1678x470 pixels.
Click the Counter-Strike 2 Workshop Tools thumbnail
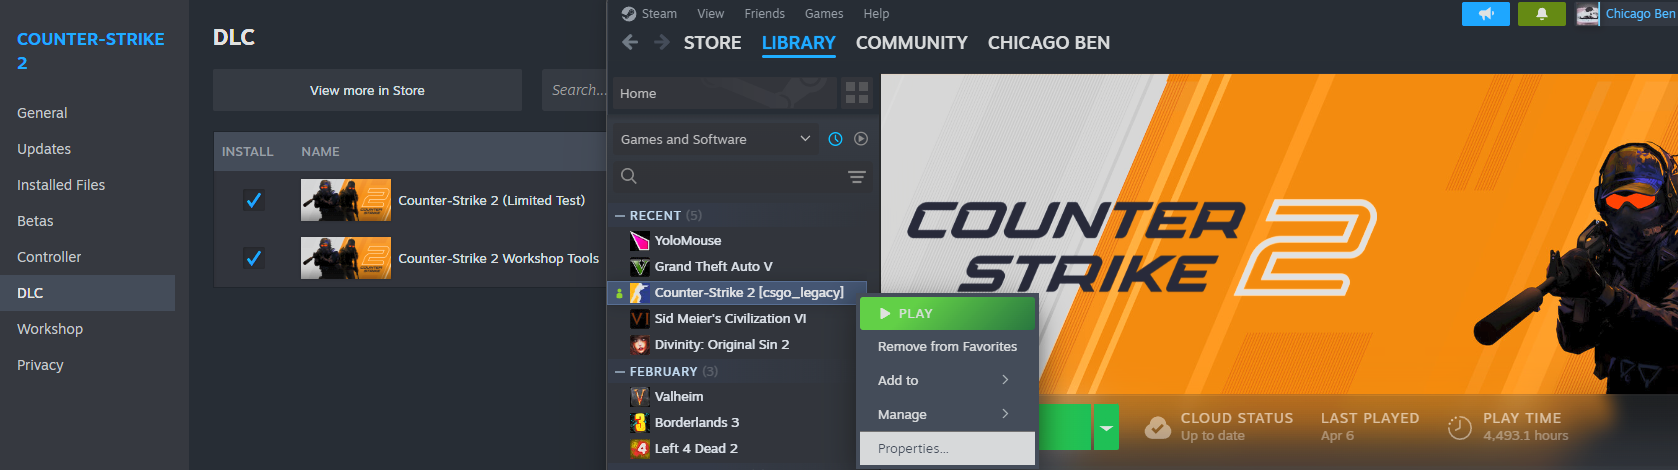(346, 258)
